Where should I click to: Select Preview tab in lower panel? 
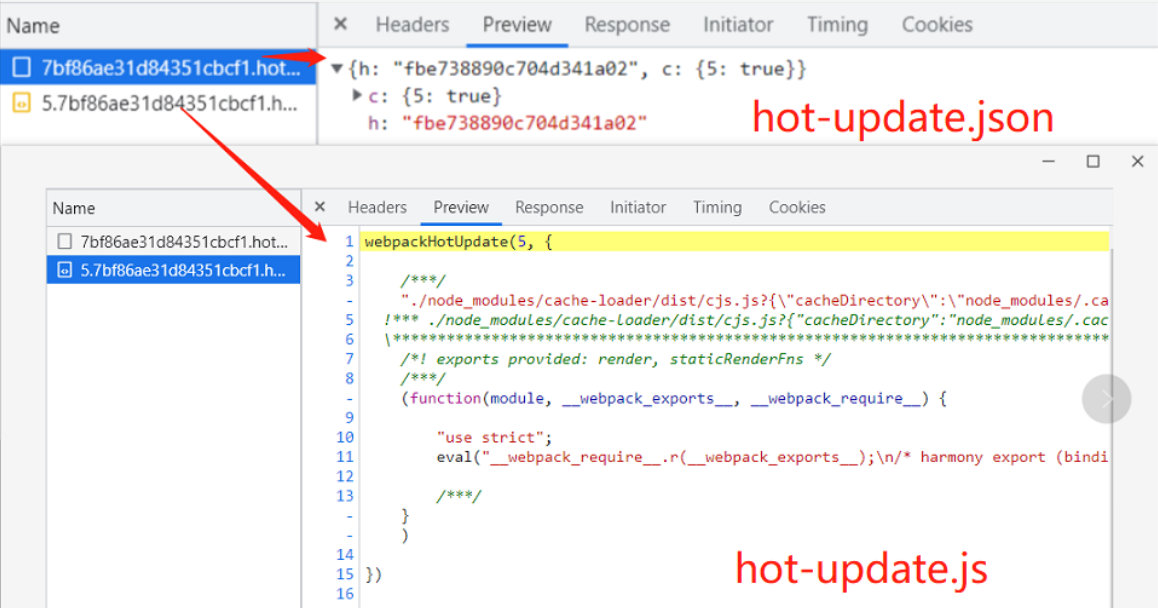[461, 208]
